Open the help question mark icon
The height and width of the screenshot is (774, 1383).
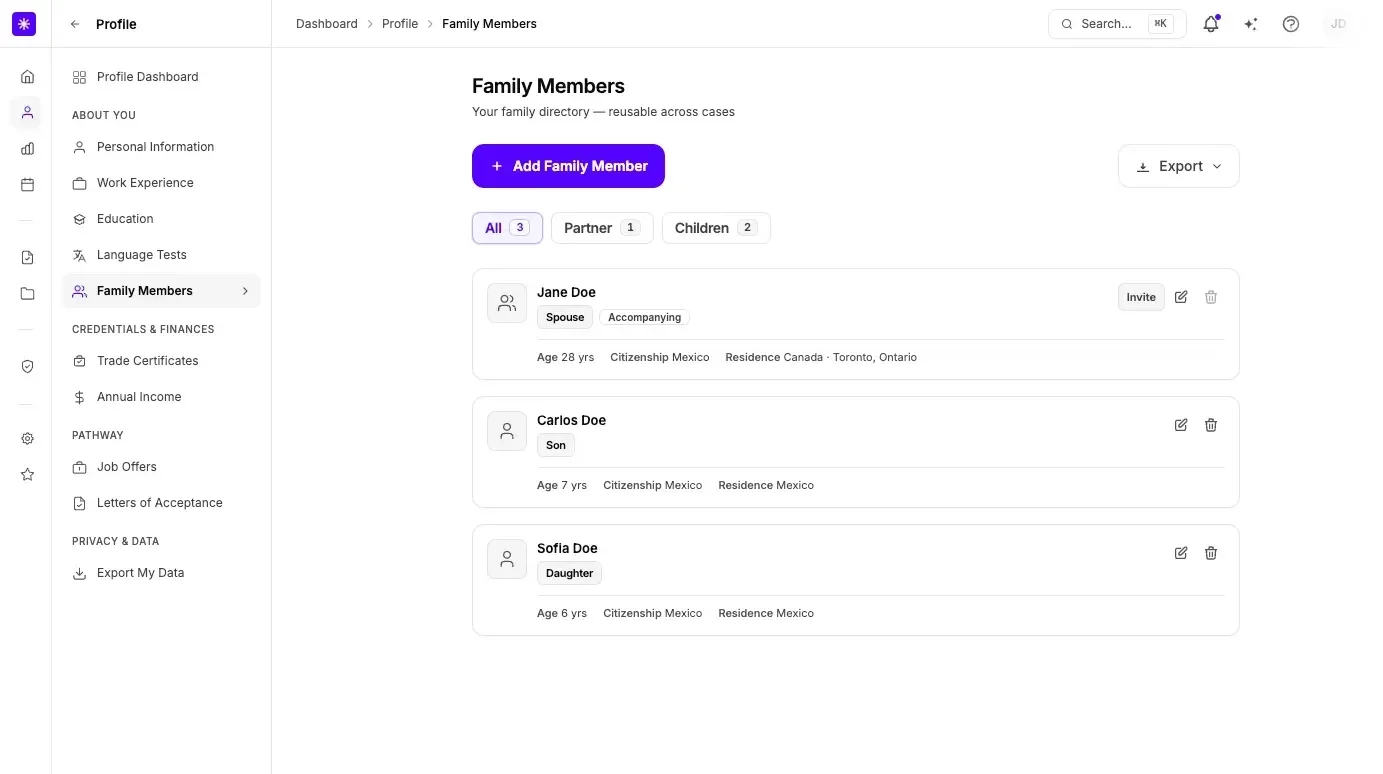[1291, 24]
